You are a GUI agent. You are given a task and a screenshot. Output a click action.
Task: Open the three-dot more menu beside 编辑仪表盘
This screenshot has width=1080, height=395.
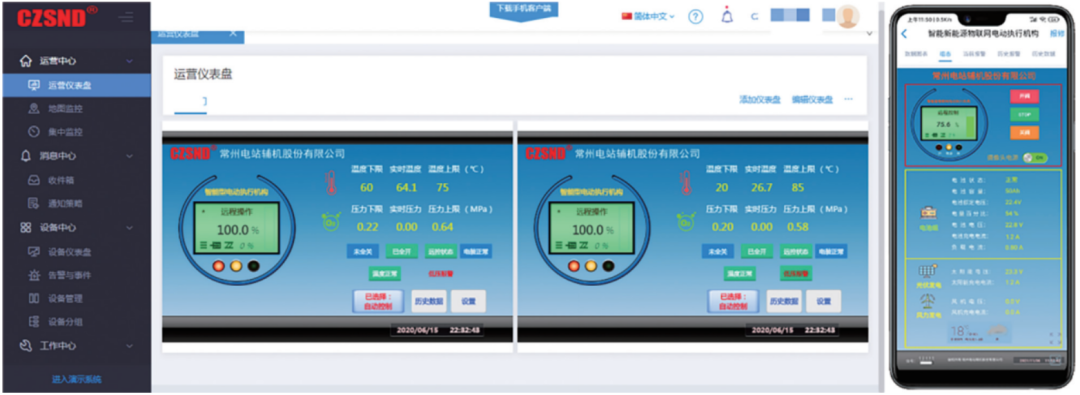pyautogui.click(x=849, y=99)
